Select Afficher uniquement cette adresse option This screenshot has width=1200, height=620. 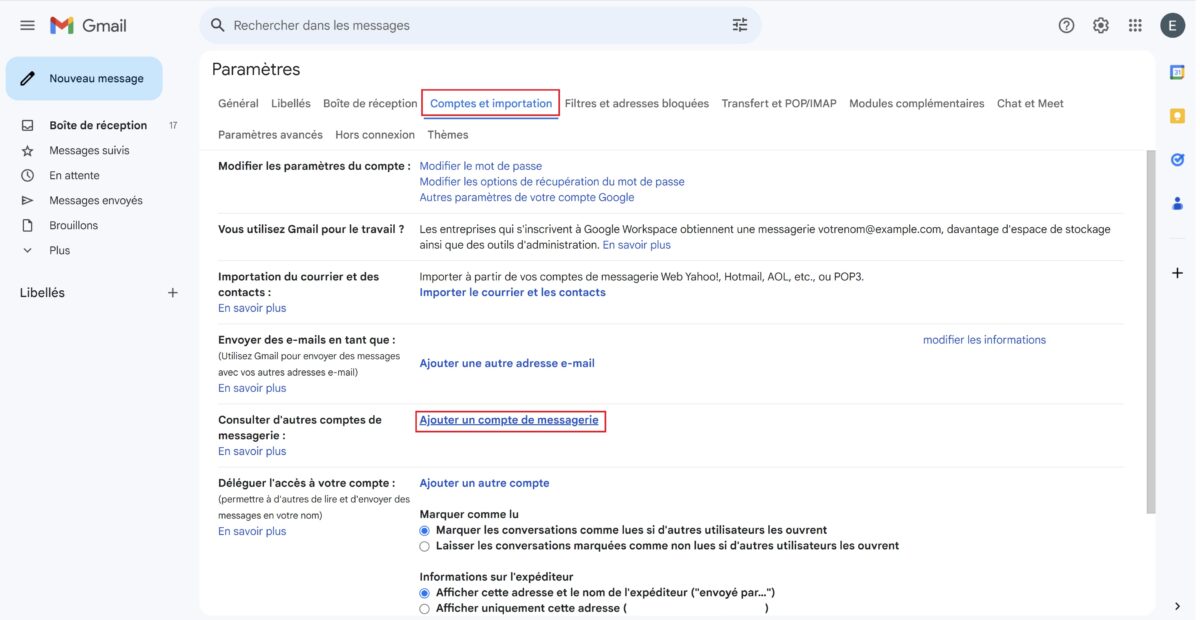click(423, 608)
